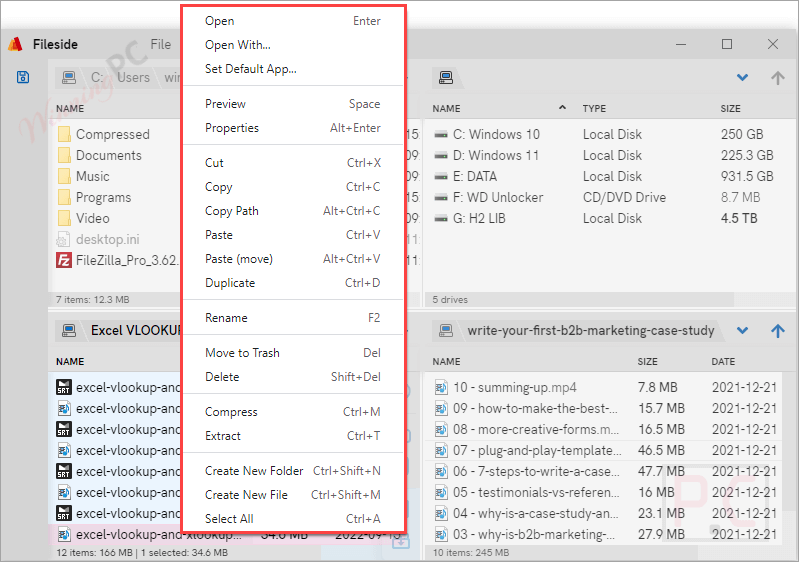
Task: Select Preview from context menu
Action: pyautogui.click(x=293, y=104)
